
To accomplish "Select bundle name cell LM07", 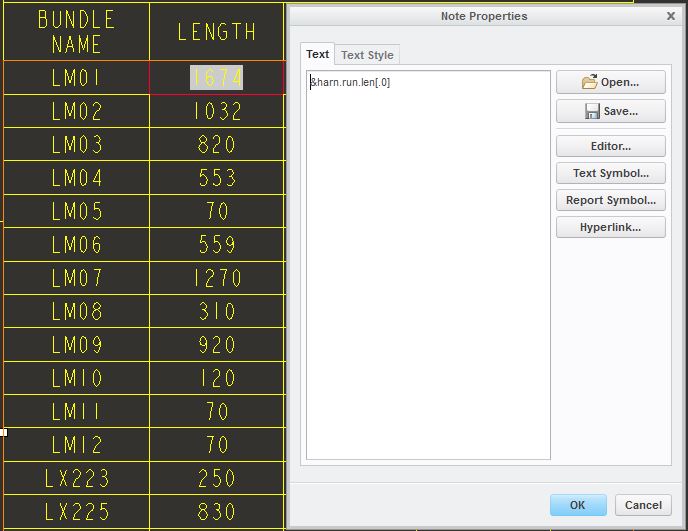I will (76, 278).
